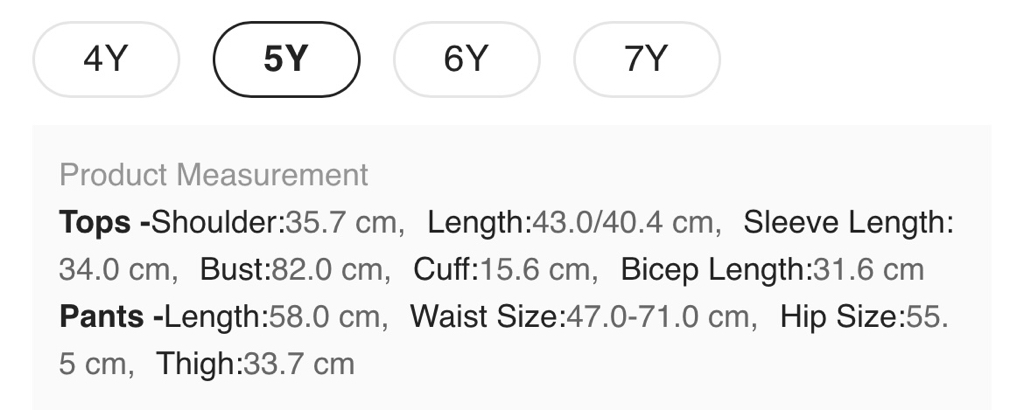Image resolution: width=1024 pixels, height=410 pixels.
Task: Click the 35.7 cm shoulder value
Action: pyautogui.click(x=342, y=222)
